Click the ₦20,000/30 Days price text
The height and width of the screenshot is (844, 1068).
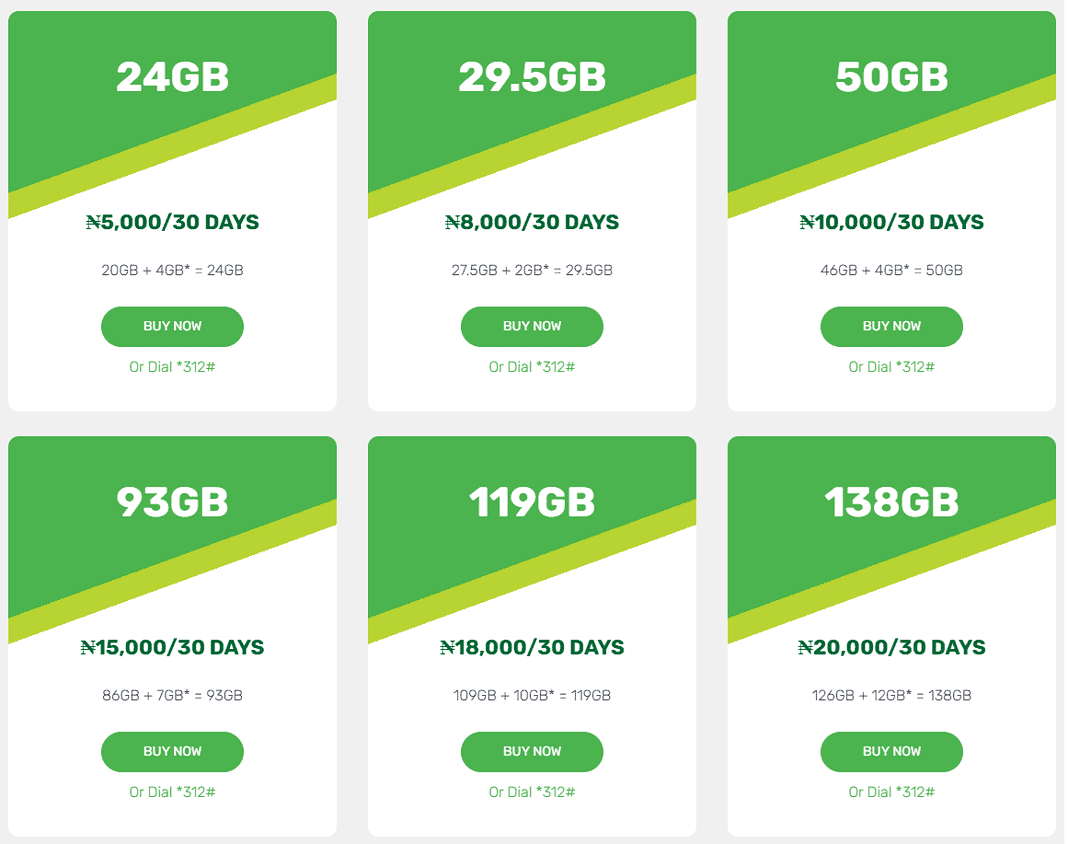coord(891,647)
